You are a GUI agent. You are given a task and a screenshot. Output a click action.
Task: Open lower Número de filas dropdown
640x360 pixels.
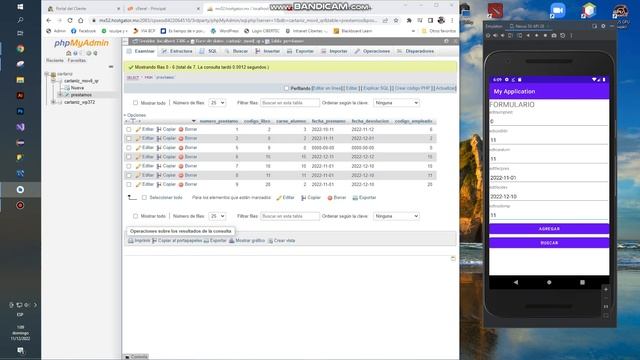tap(217, 216)
